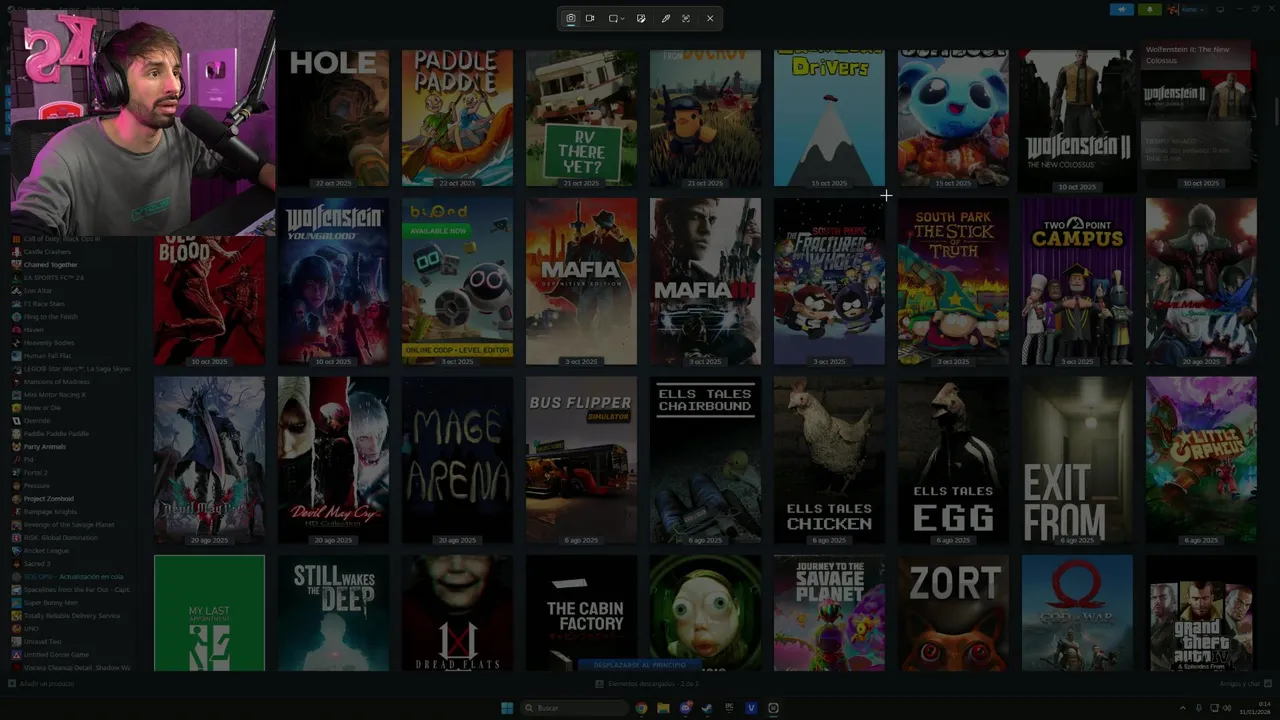Open My Last Appointment green cover

[x=209, y=613]
